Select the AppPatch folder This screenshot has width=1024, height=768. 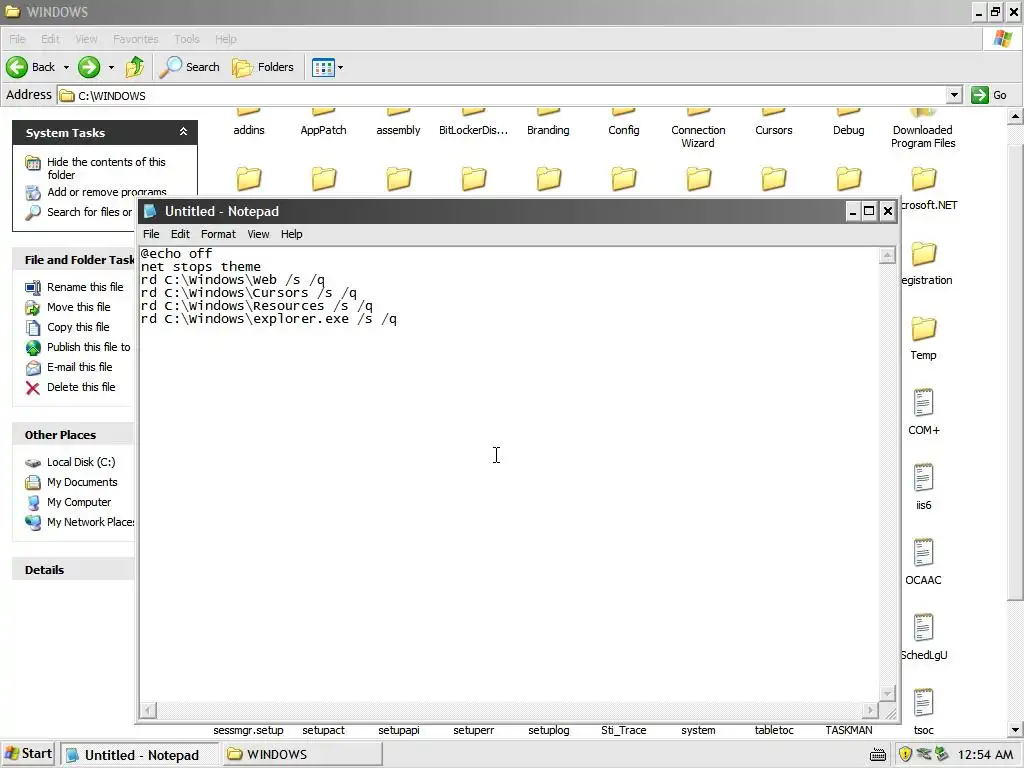[x=323, y=123]
